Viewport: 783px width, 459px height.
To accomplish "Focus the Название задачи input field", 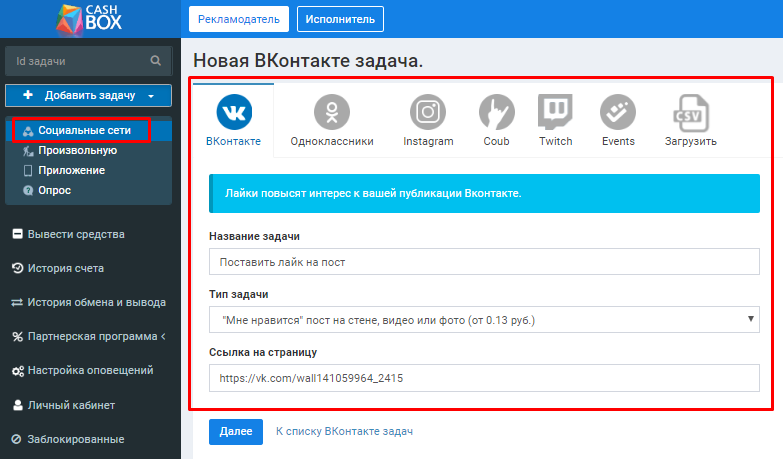I will (x=484, y=262).
